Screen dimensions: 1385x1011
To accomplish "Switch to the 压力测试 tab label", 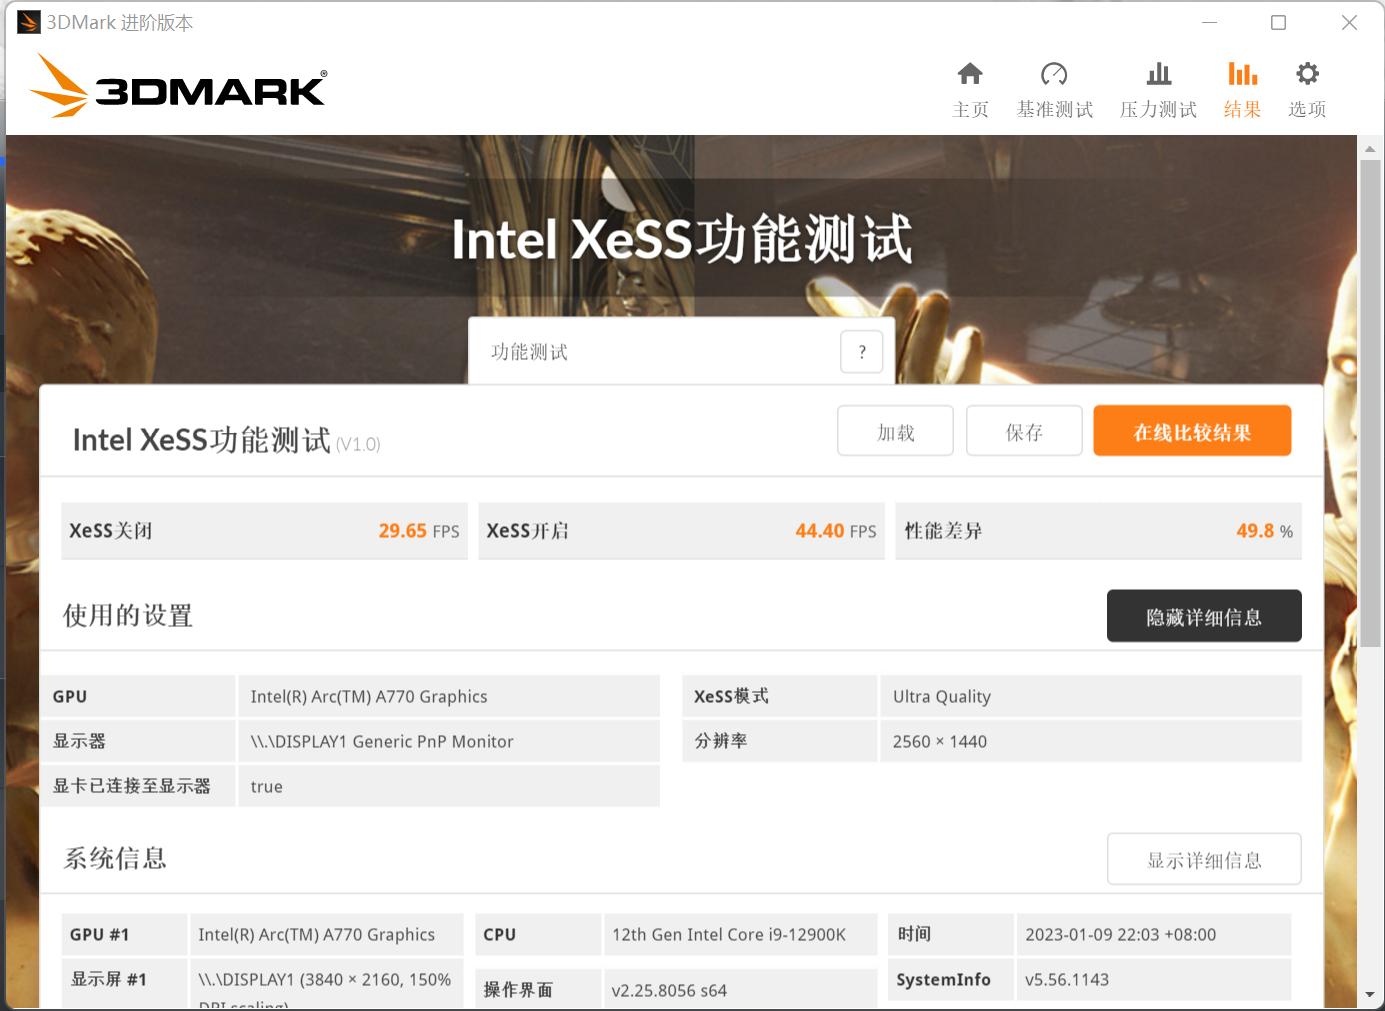I will [1158, 110].
